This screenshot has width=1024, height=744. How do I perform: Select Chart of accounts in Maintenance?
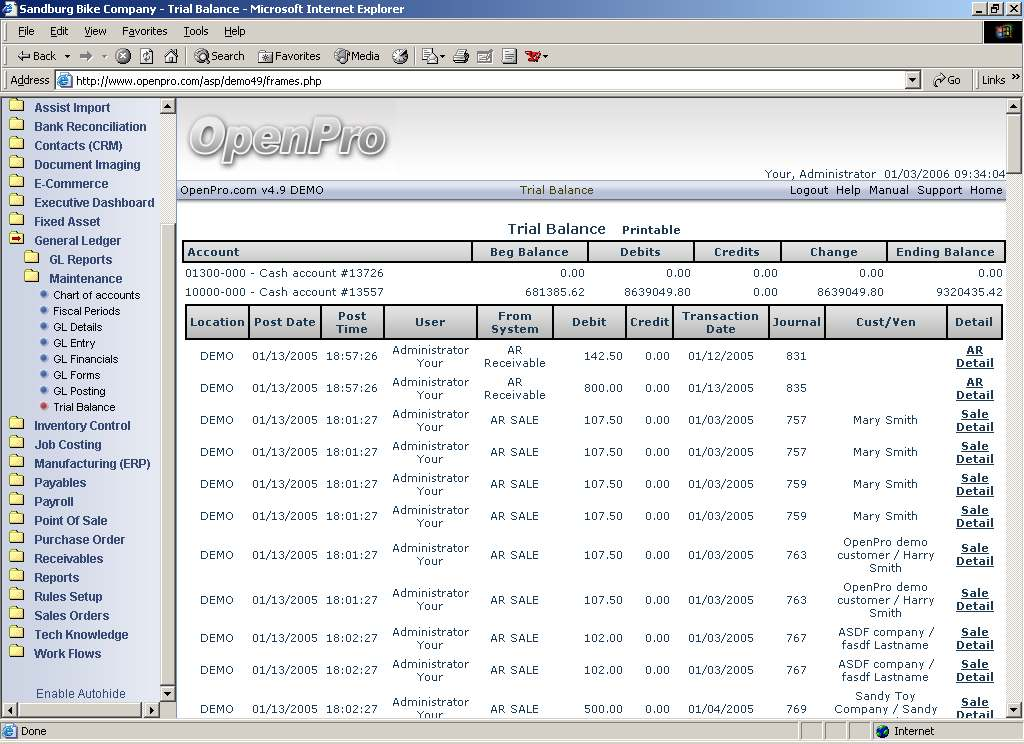pos(96,295)
